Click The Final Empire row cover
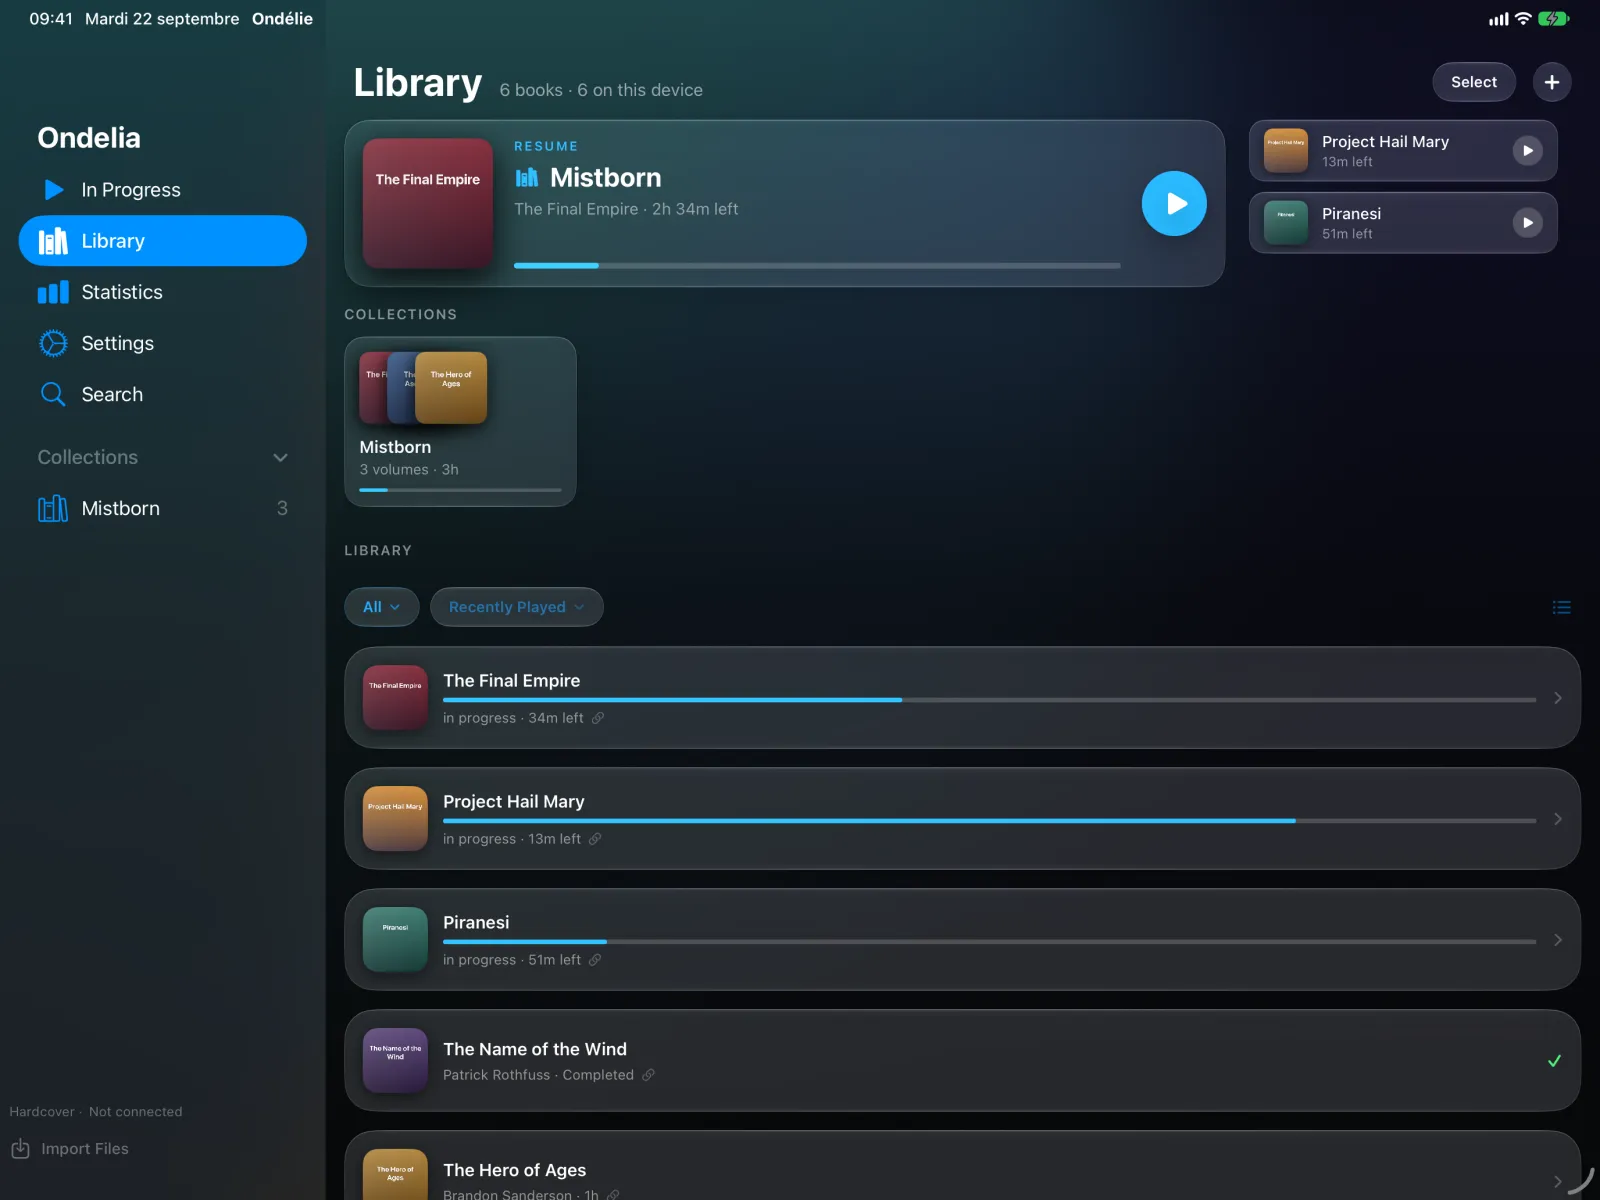Screen dimensions: 1600x1200 click(395, 698)
